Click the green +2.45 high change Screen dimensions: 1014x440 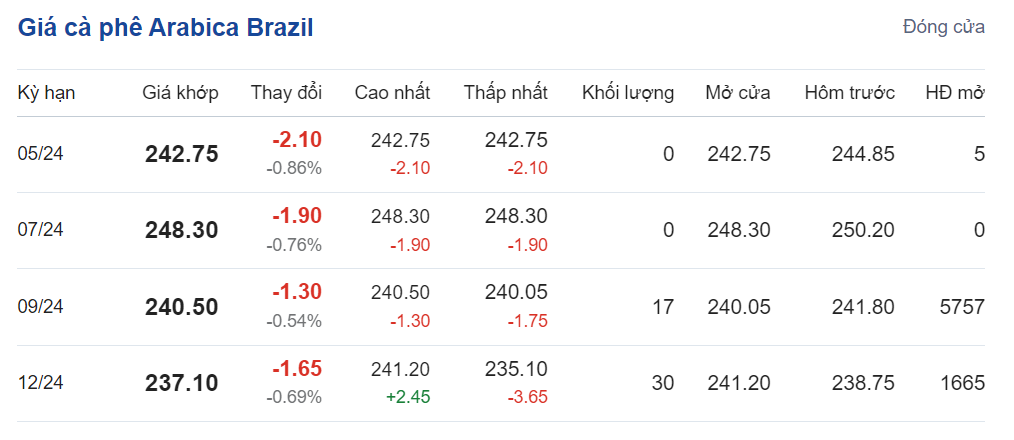click(x=410, y=397)
